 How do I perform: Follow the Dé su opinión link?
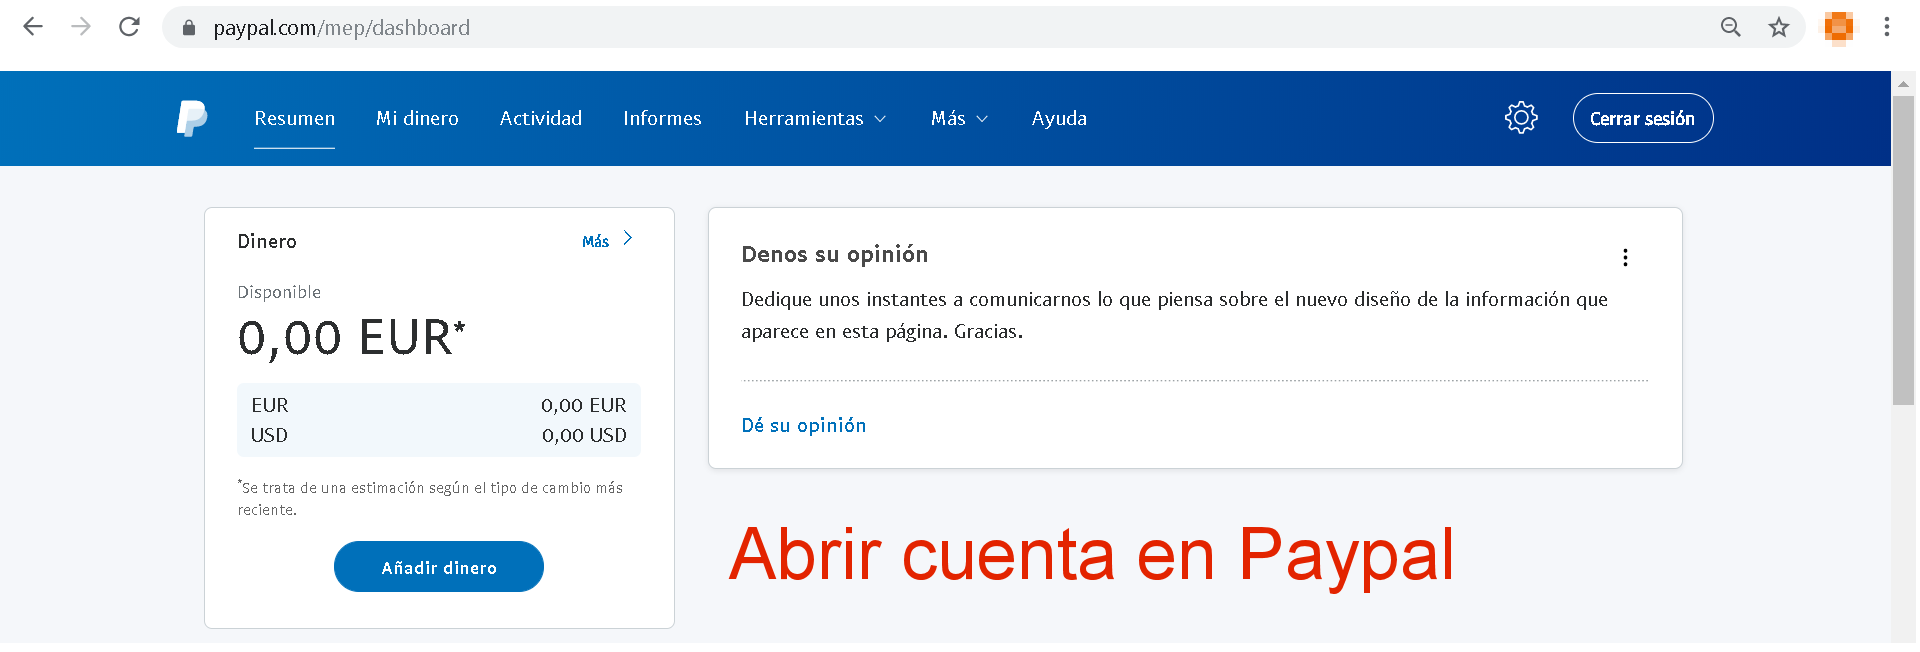804,425
